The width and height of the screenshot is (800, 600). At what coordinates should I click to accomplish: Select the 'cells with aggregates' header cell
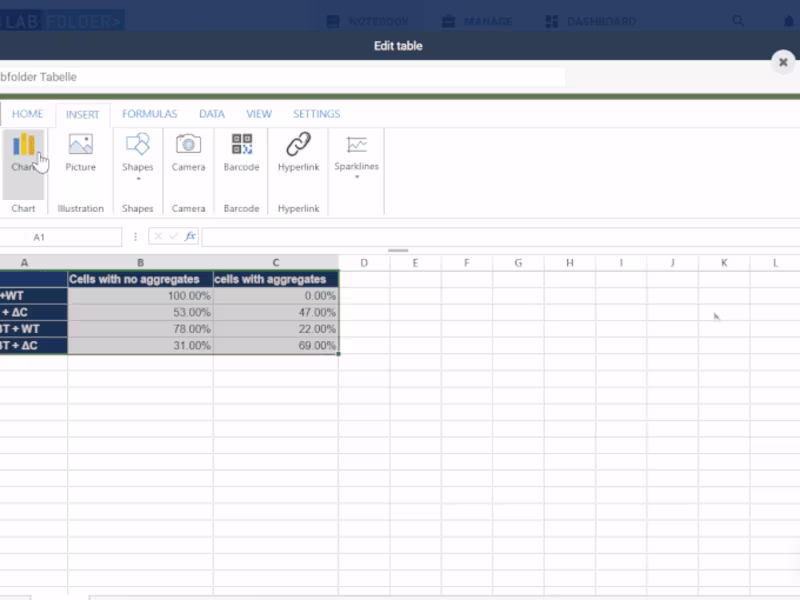pos(276,279)
